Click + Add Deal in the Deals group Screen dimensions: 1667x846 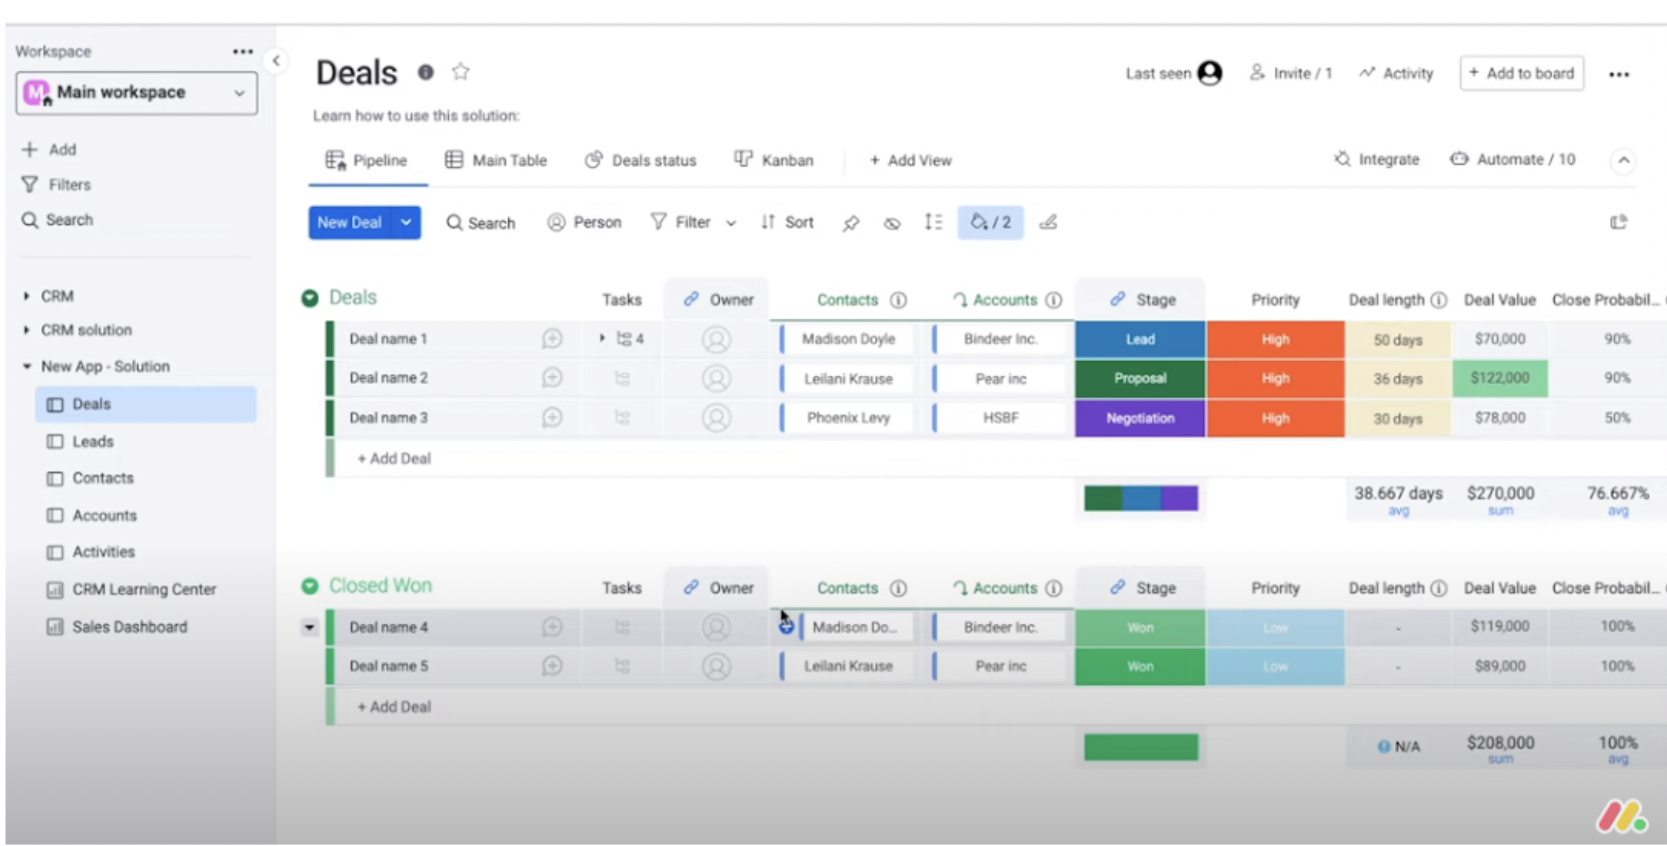coord(394,458)
